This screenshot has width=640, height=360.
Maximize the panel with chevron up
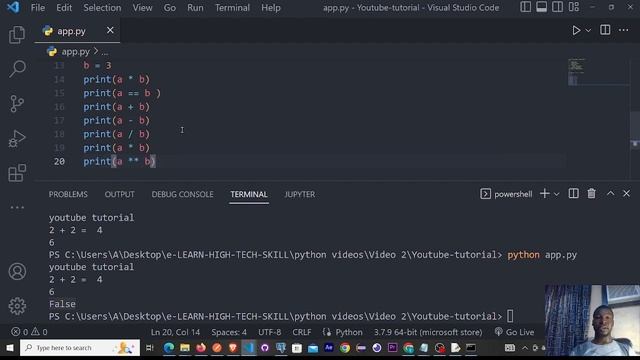tap(610, 193)
